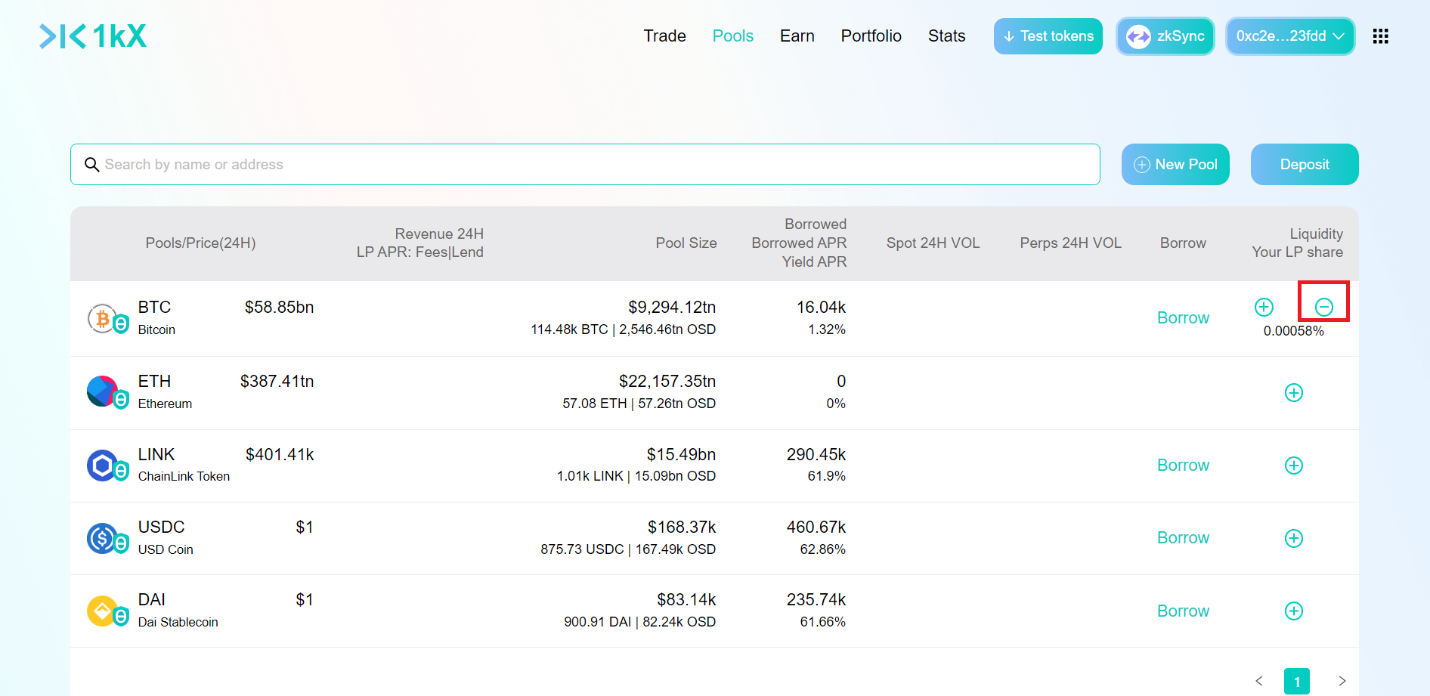The width and height of the screenshot is (1430, 696).
Task: Click the Borrow column header
Action: 1183,243
